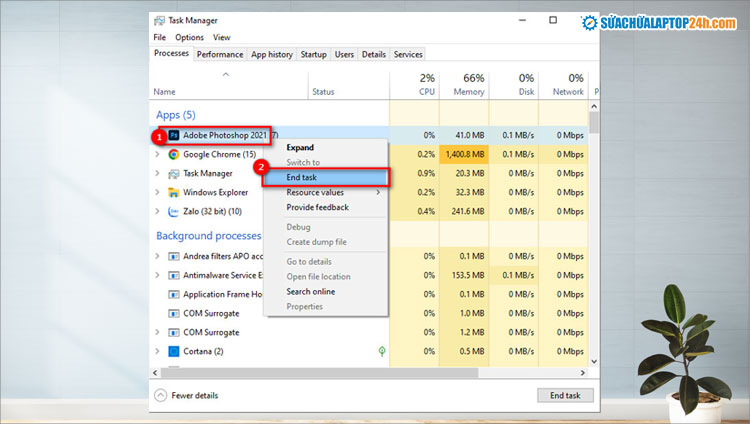Select the Processes tab

[171, 54]
